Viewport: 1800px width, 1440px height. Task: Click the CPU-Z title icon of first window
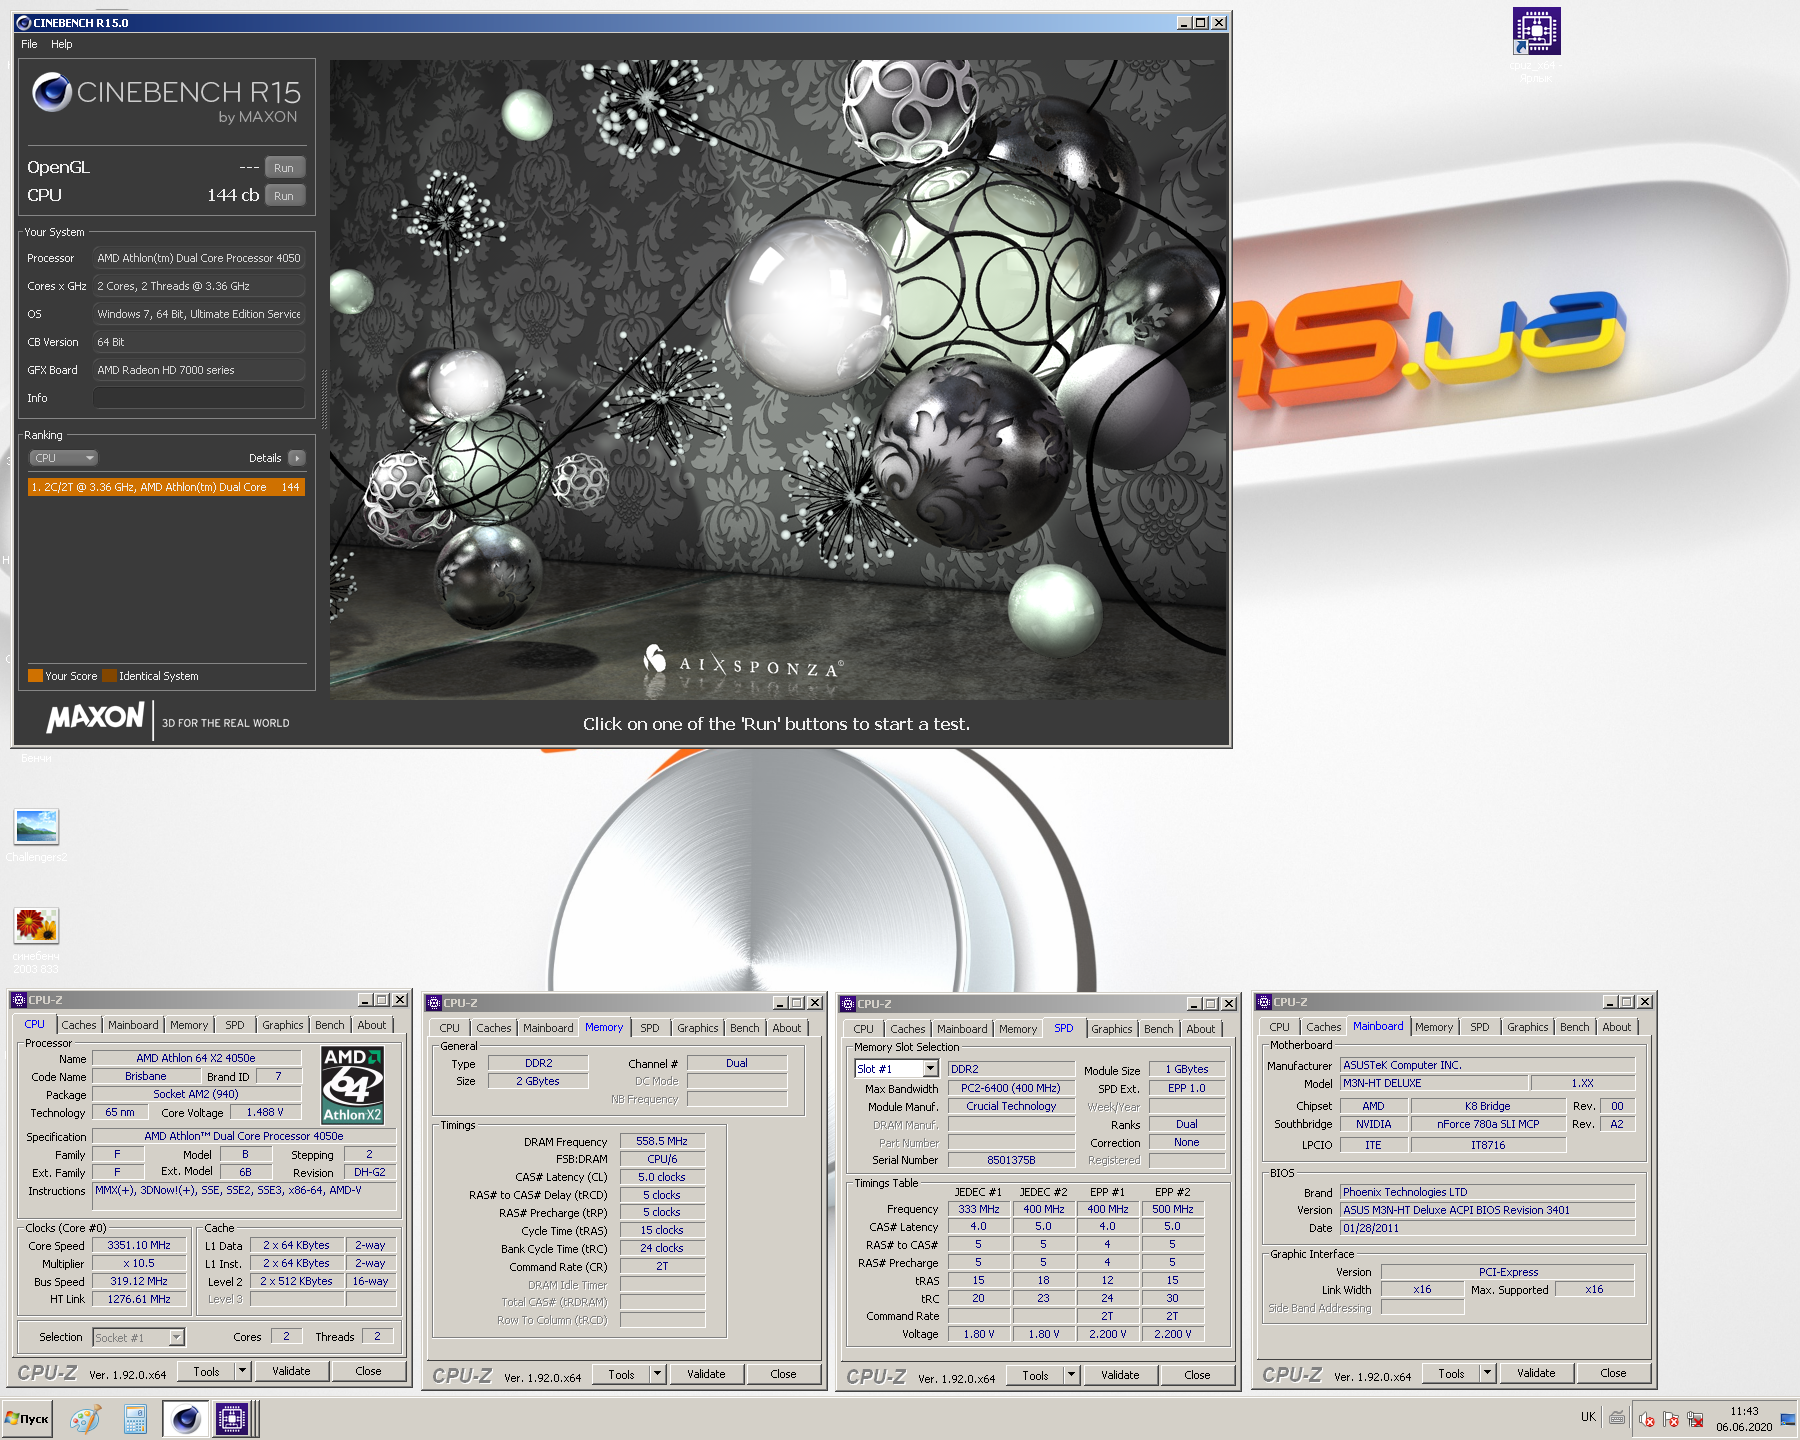click(19, 1000)
